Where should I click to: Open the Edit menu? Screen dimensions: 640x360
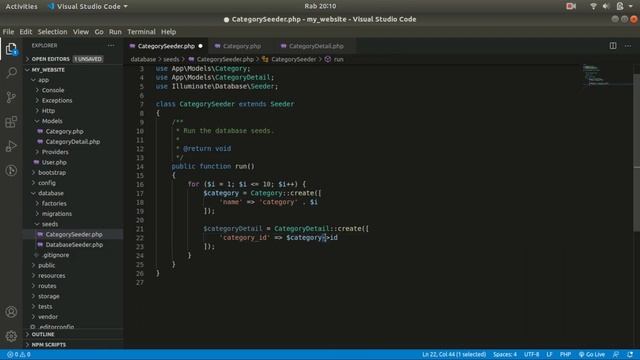coord(25,32)
